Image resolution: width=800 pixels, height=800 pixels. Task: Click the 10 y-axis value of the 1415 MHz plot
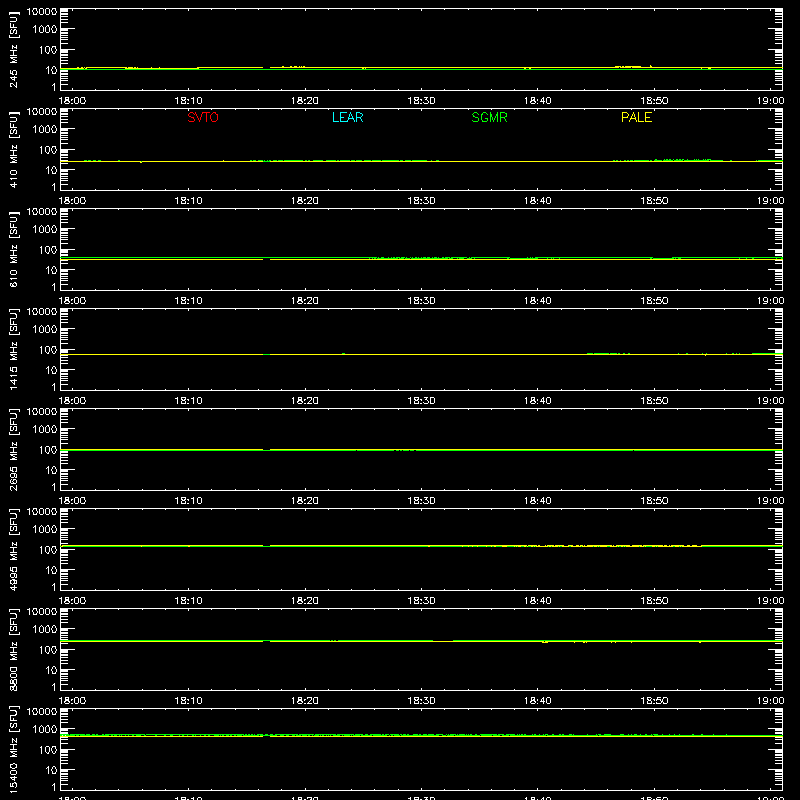click(51, 370)
